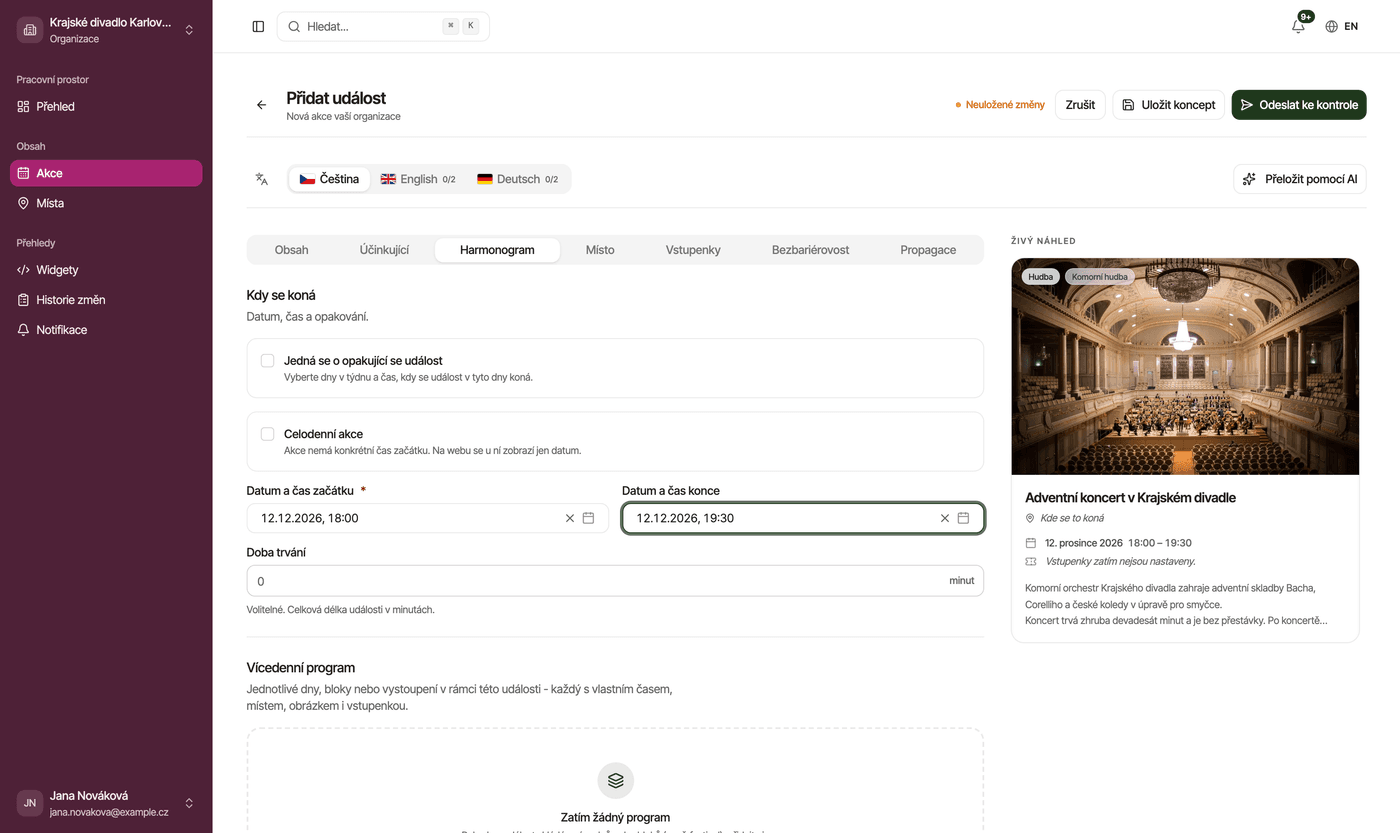Switch to the Propagace tab
This screenshot has width=1400, height=833.
928,250
